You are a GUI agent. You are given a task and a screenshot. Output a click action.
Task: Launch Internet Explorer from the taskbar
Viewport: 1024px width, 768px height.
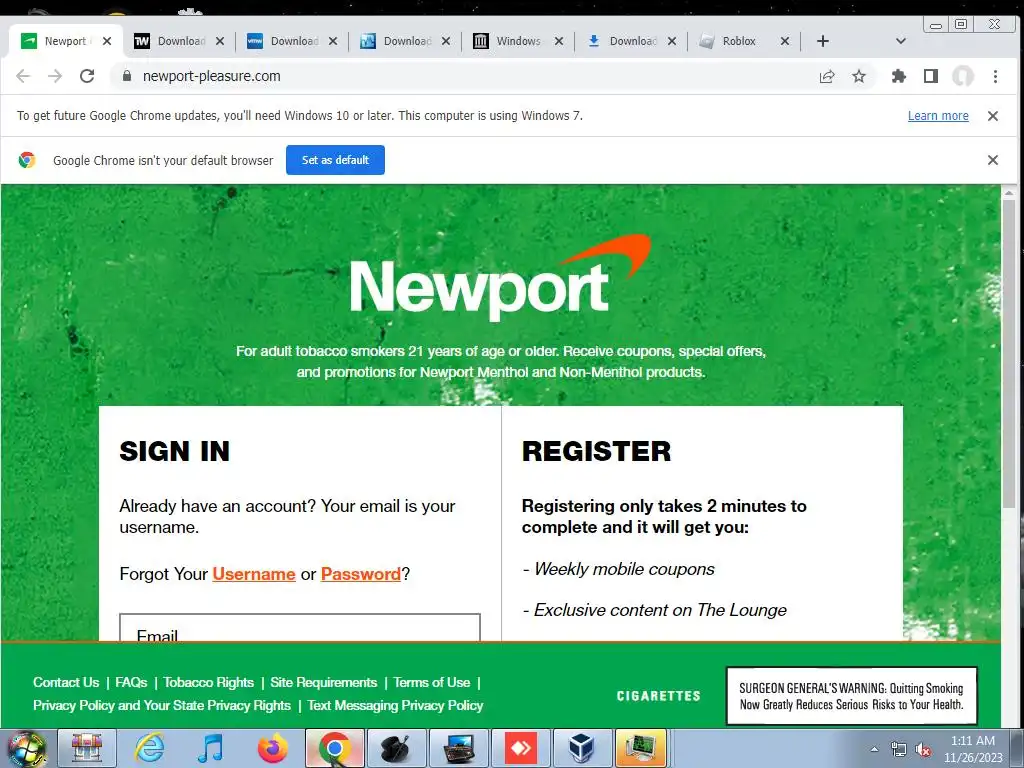[150, 748]
